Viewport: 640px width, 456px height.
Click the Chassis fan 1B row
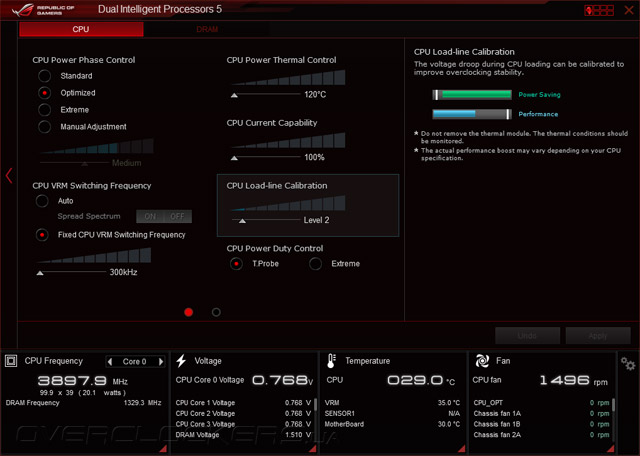[x=541, y=424]
